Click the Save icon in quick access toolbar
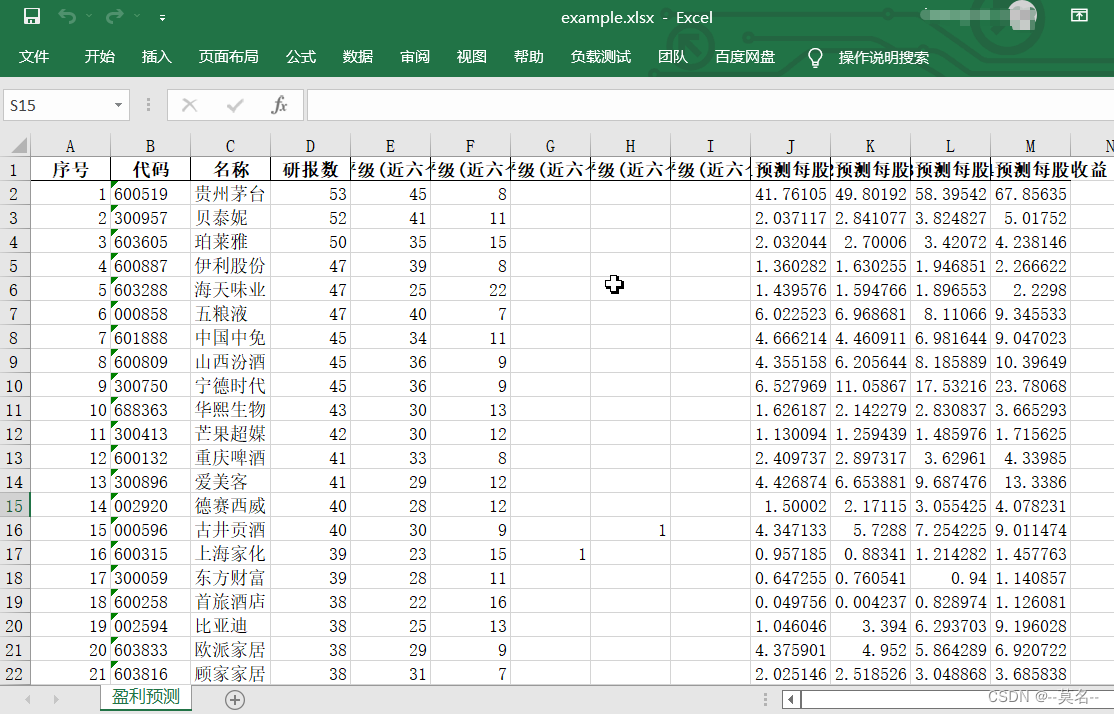 pos(32,16)
